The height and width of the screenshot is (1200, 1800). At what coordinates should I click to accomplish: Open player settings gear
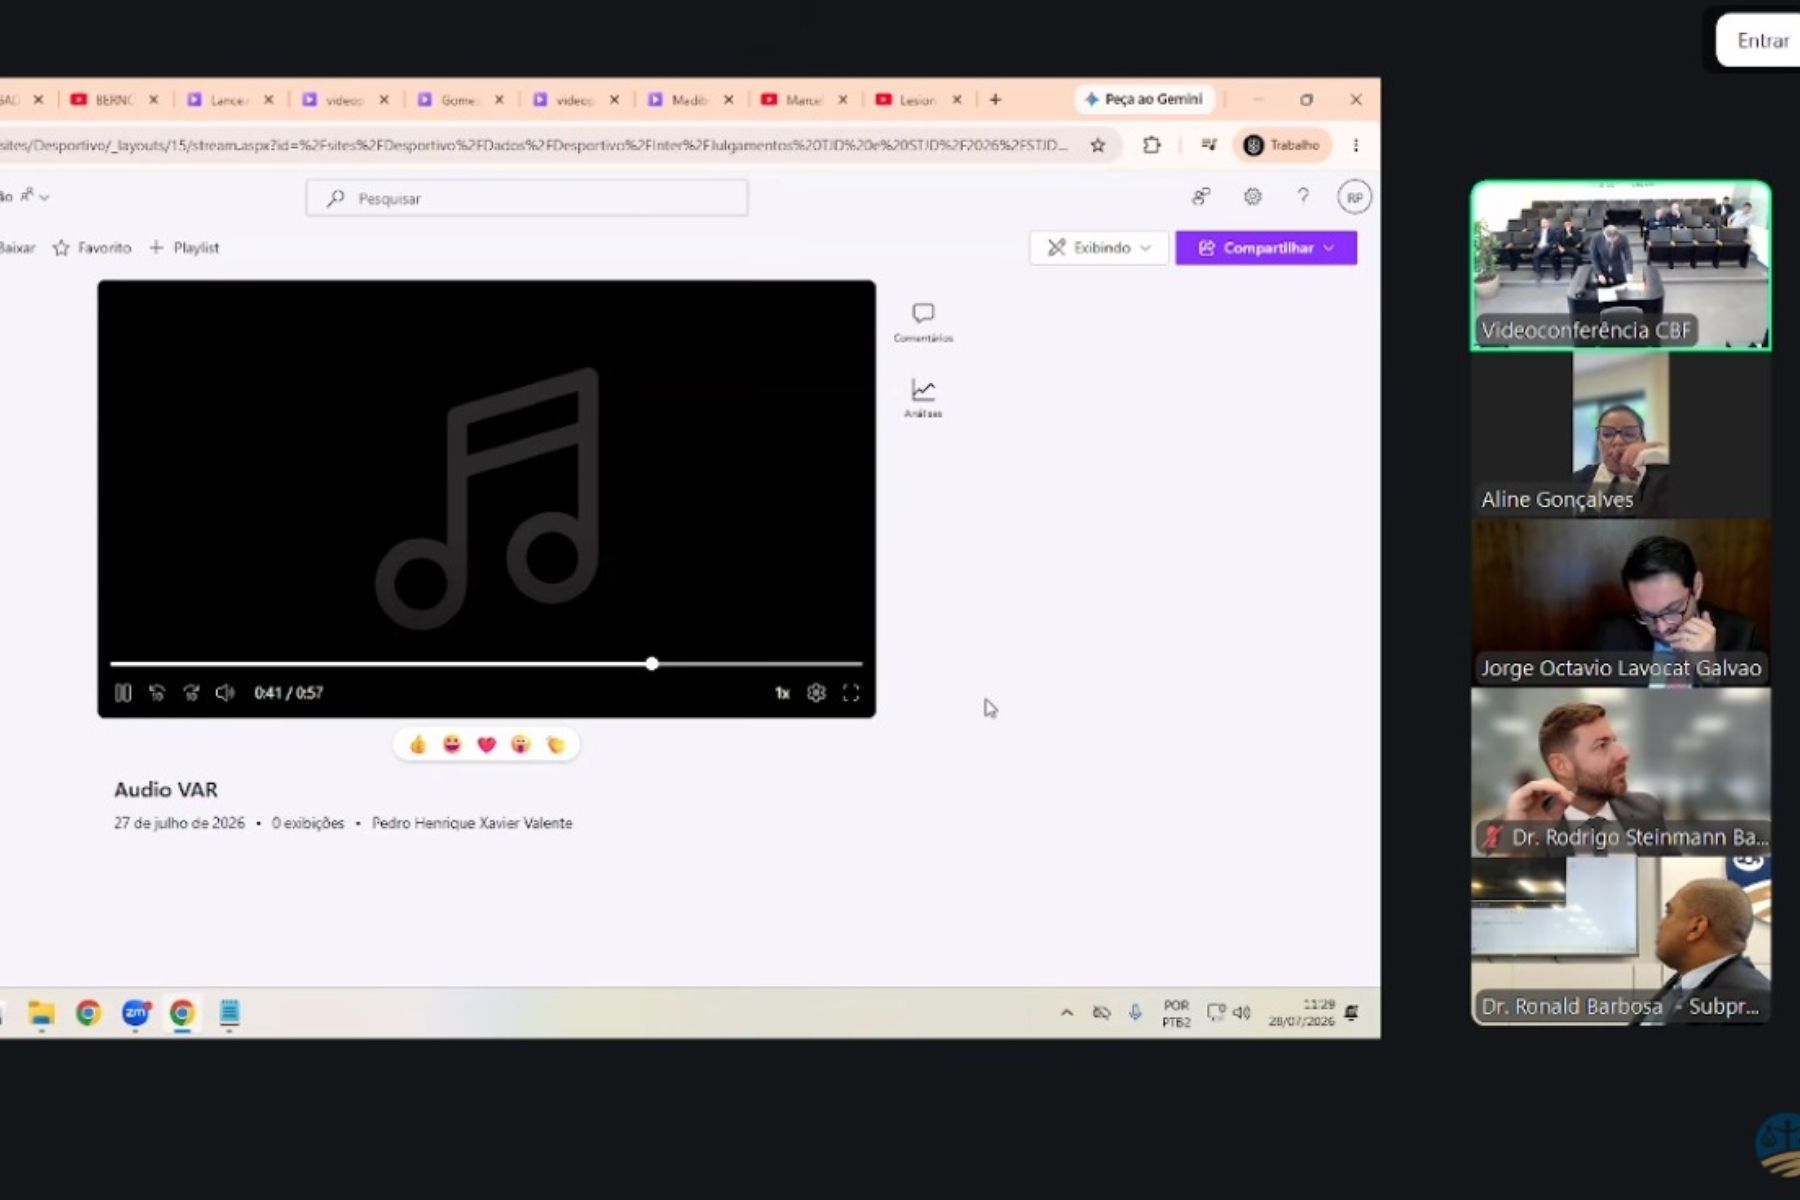tap(816, 692)
